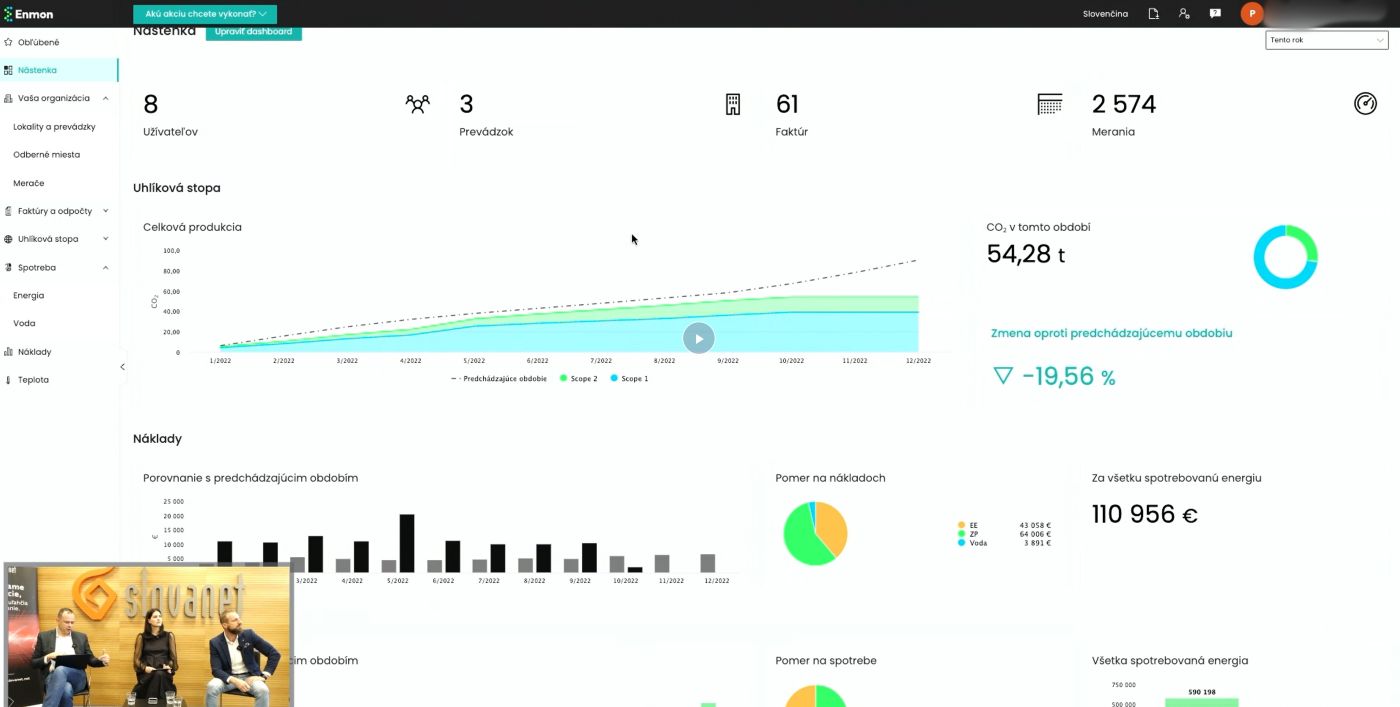Select Nástenka in the sidebar
This screenshot has width=1400, height=707.
point(59,70)
